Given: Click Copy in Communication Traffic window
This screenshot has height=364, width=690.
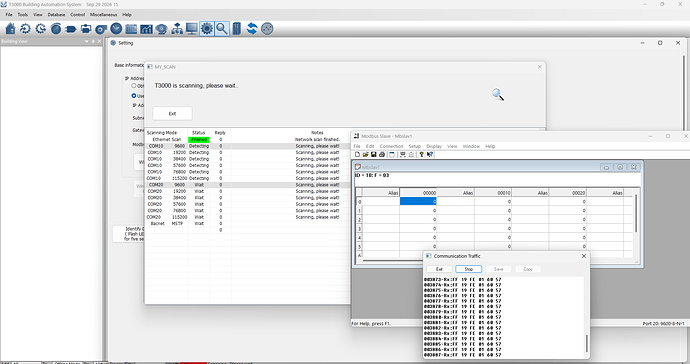Looking at the screenshot, I should click(x=528, y=269).
